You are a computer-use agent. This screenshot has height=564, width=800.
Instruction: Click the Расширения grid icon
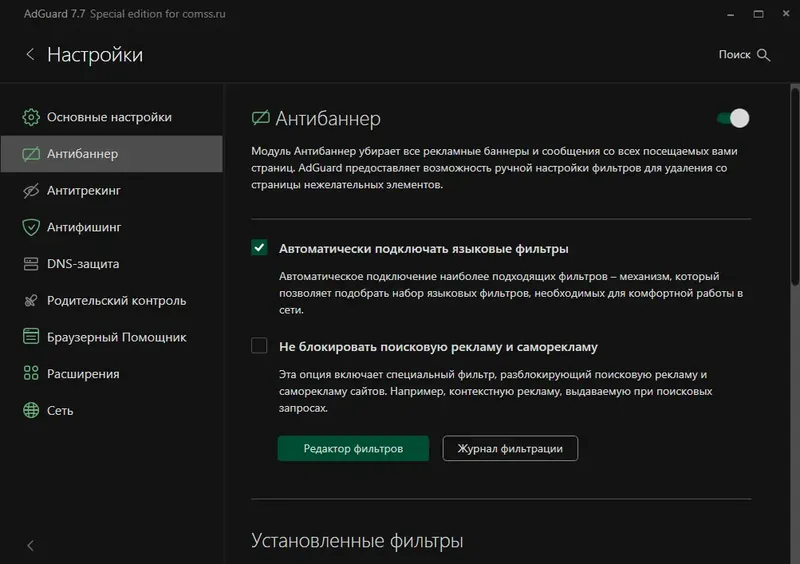31,374
